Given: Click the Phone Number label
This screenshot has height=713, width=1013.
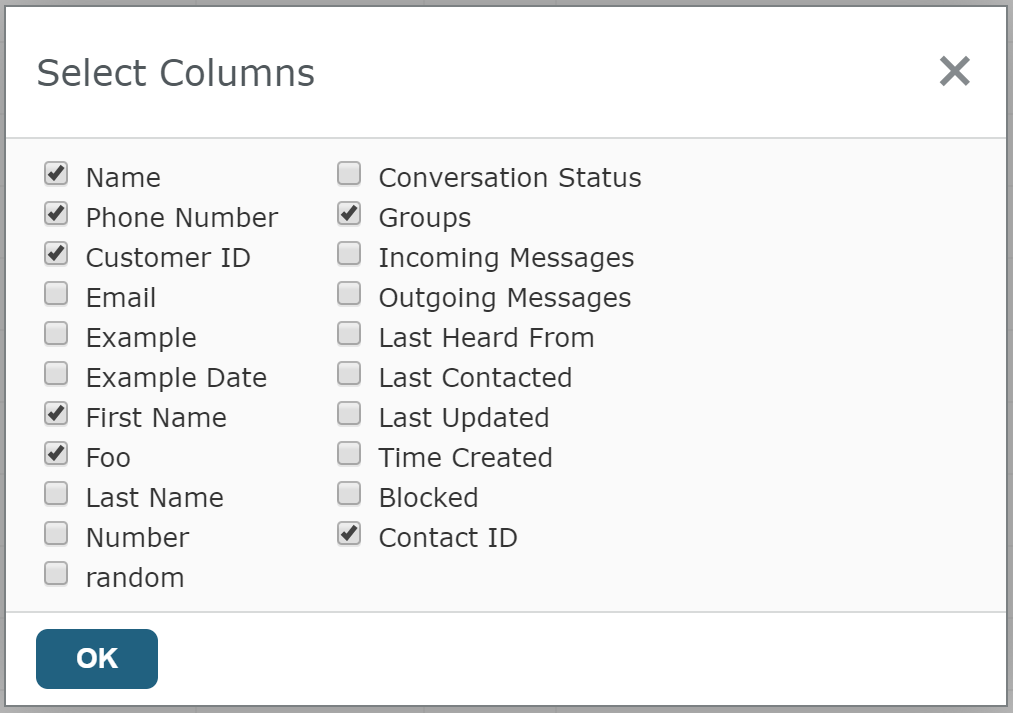Looking at the screenshot, I should pos(182,218).
